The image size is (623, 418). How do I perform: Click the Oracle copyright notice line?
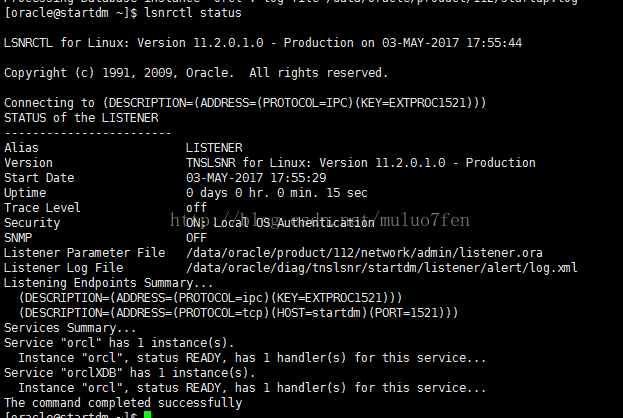196,73
